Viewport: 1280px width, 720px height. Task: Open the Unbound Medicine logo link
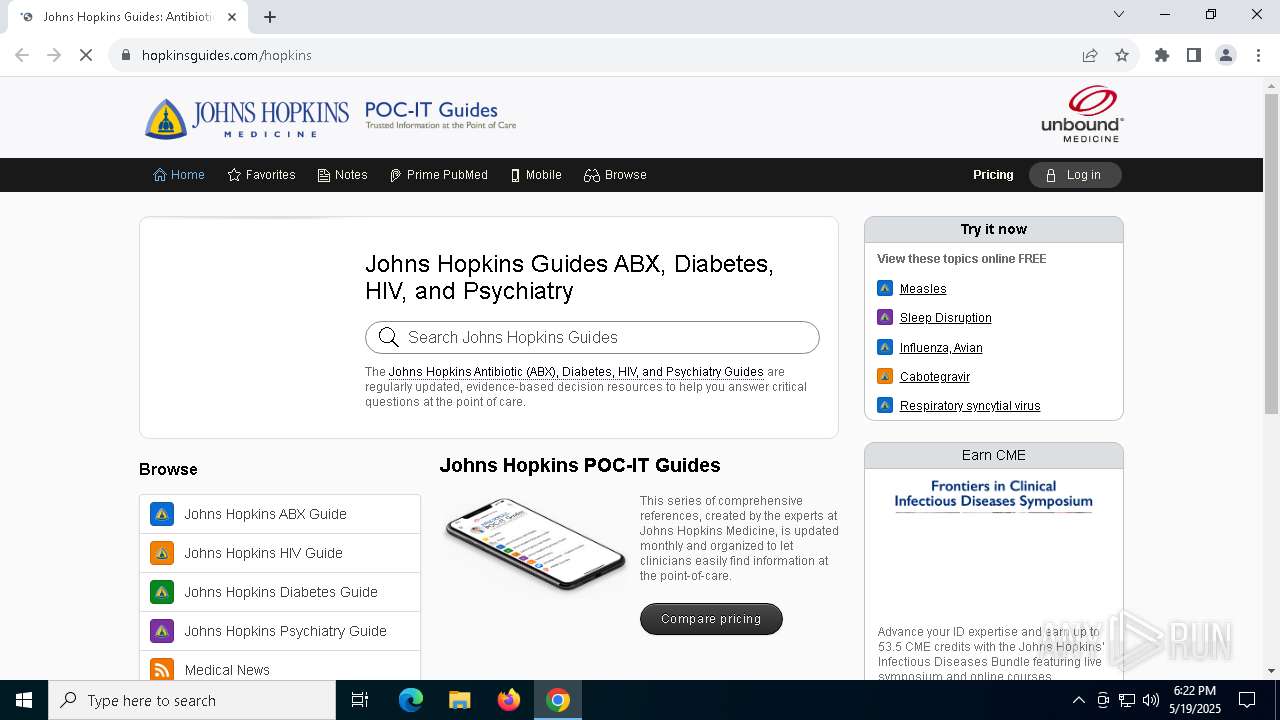[x=1082, y=114]
